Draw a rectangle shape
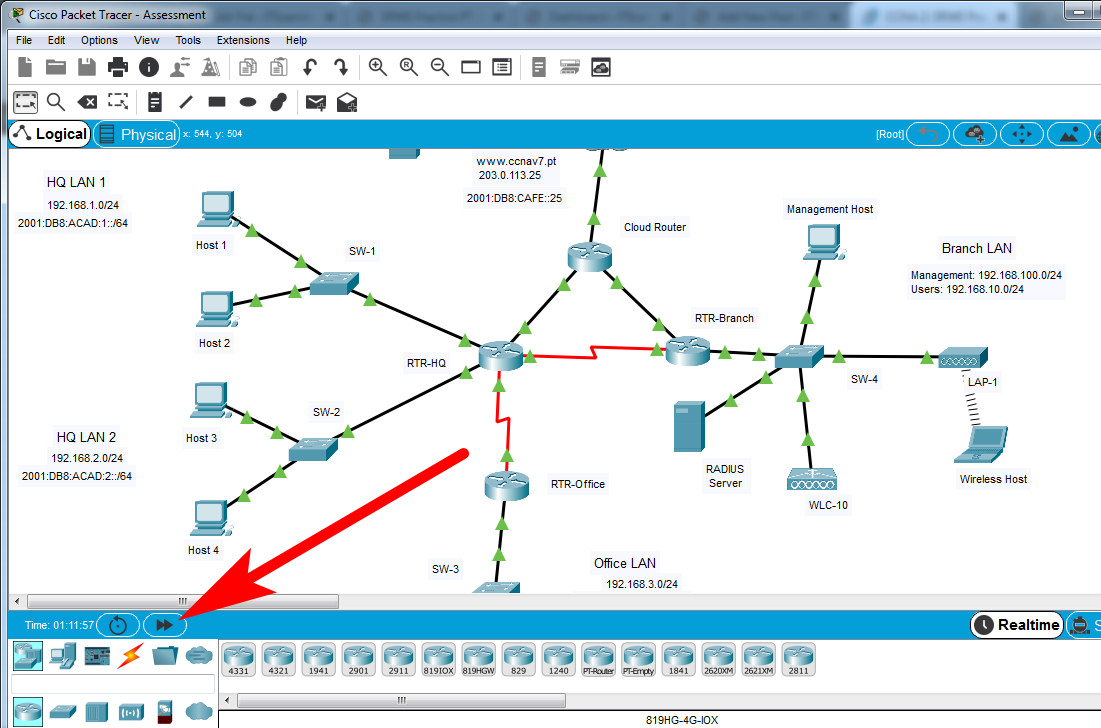1101x728 pixels. pyautogui.click(x=217, y=102)
